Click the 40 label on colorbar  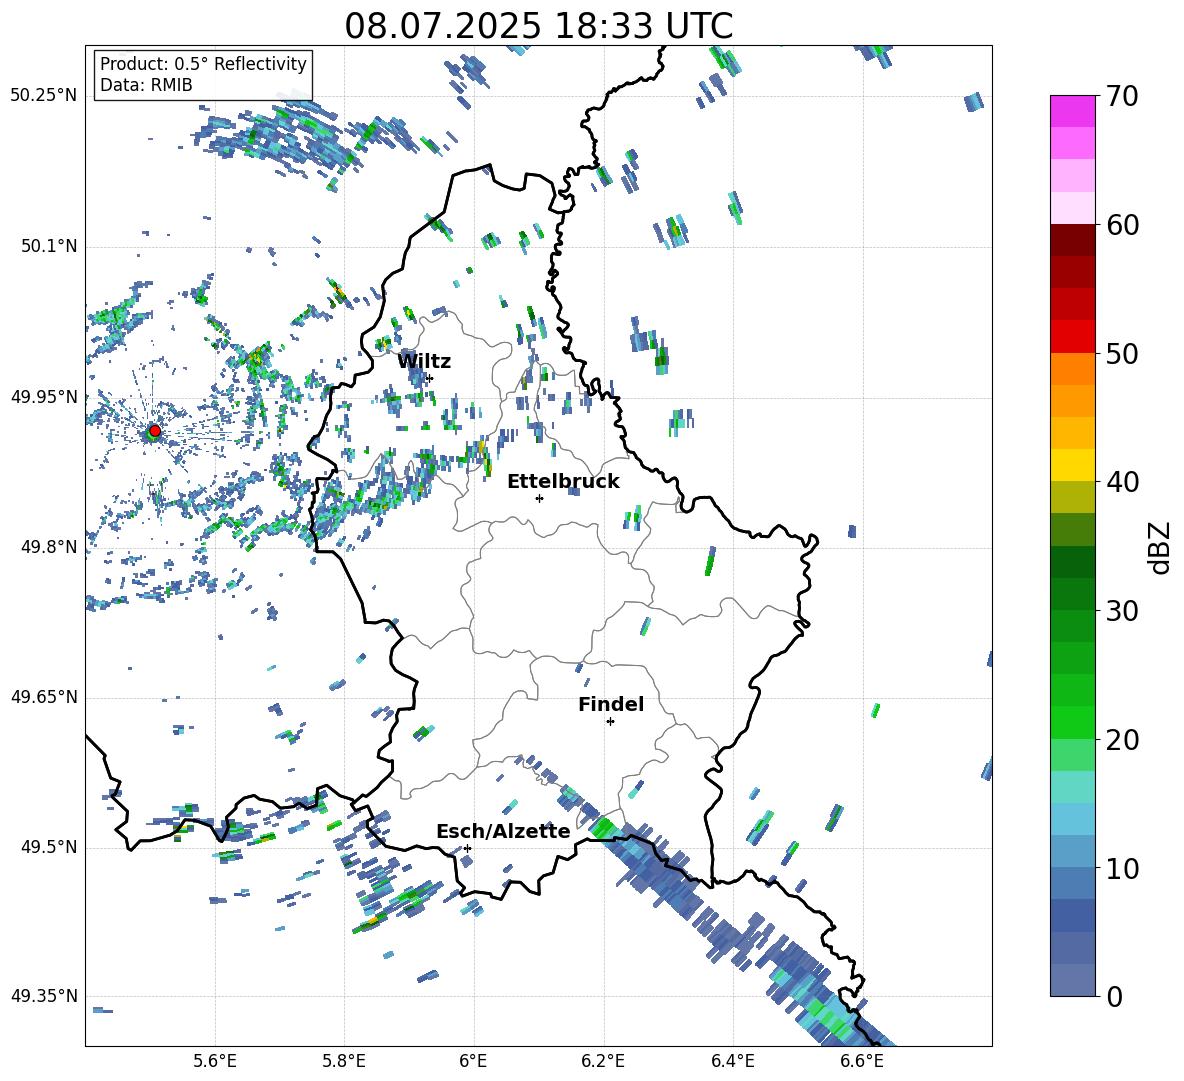tap(1121, 482)
